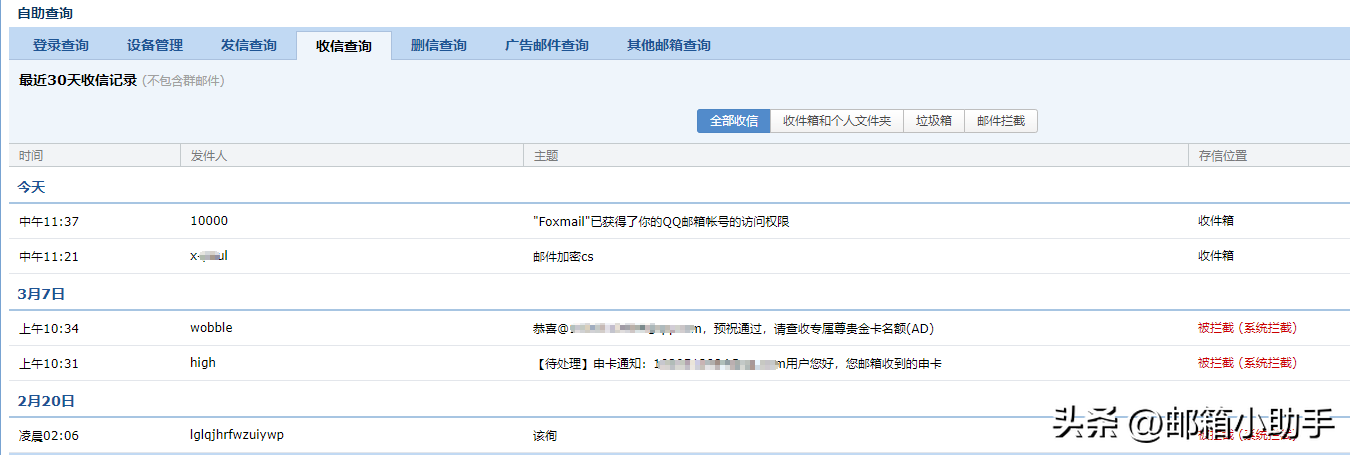Image resolution: width=1350 pixels, height=455 pixels.
Task: Open the 设备管理 tab
Action: point(155,45)
